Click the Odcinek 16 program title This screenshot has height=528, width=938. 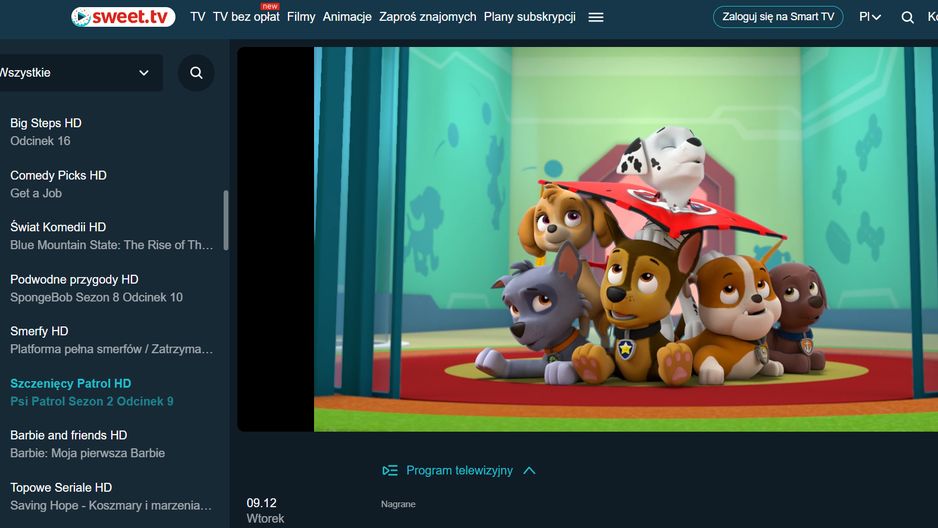[x=40, y=141]
